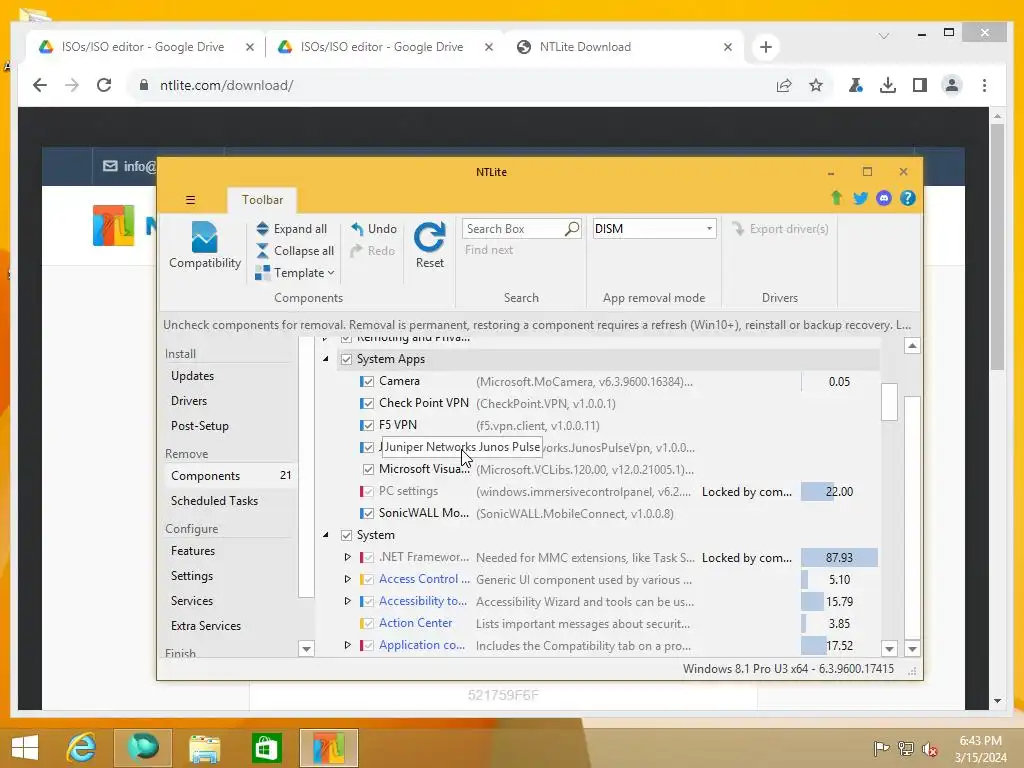Expand the .NET Framework node

point(347,557)
